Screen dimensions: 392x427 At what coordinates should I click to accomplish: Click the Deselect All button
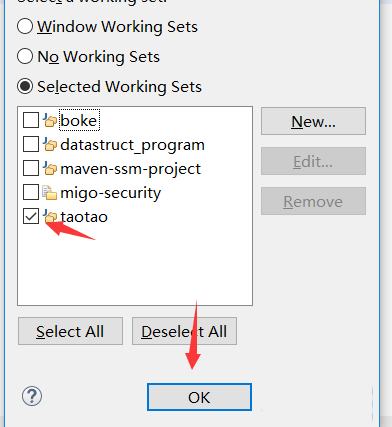[184, 331]
